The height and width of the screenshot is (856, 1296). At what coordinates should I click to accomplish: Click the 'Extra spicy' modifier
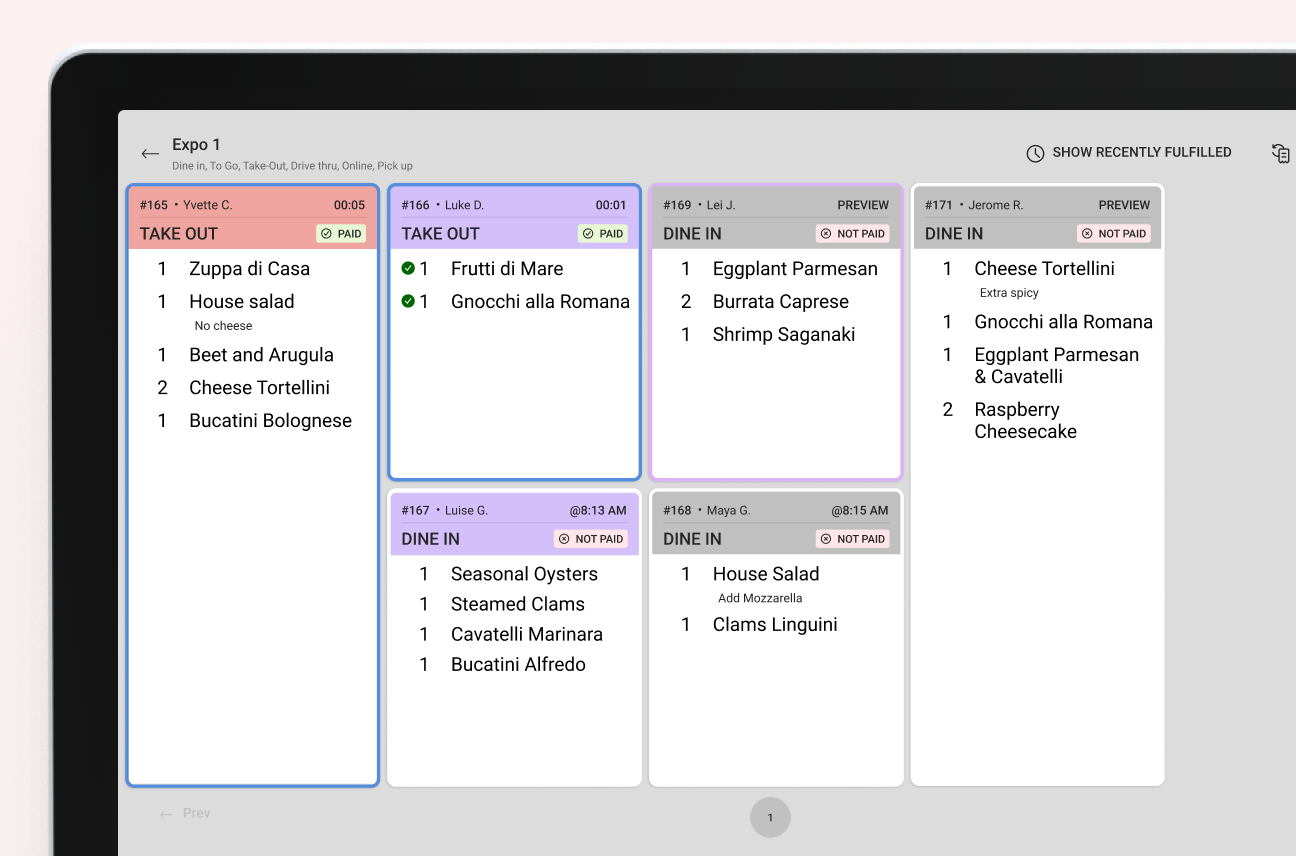click(1009, 293)
